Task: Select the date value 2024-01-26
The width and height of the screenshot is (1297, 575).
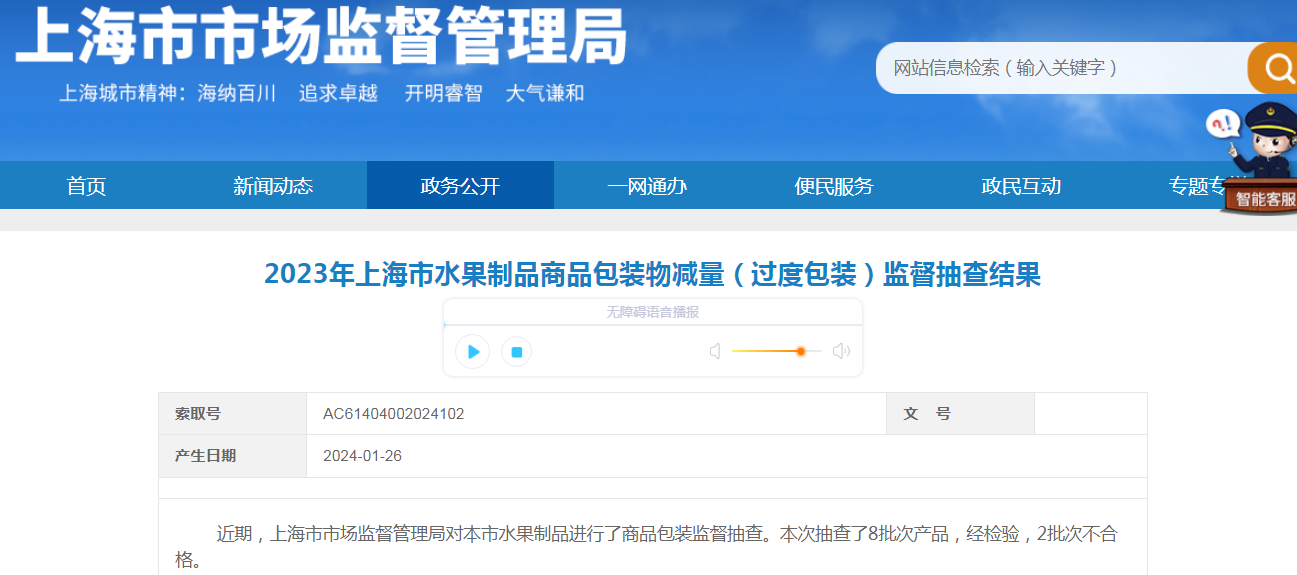Action: click(x=362, y=456)
